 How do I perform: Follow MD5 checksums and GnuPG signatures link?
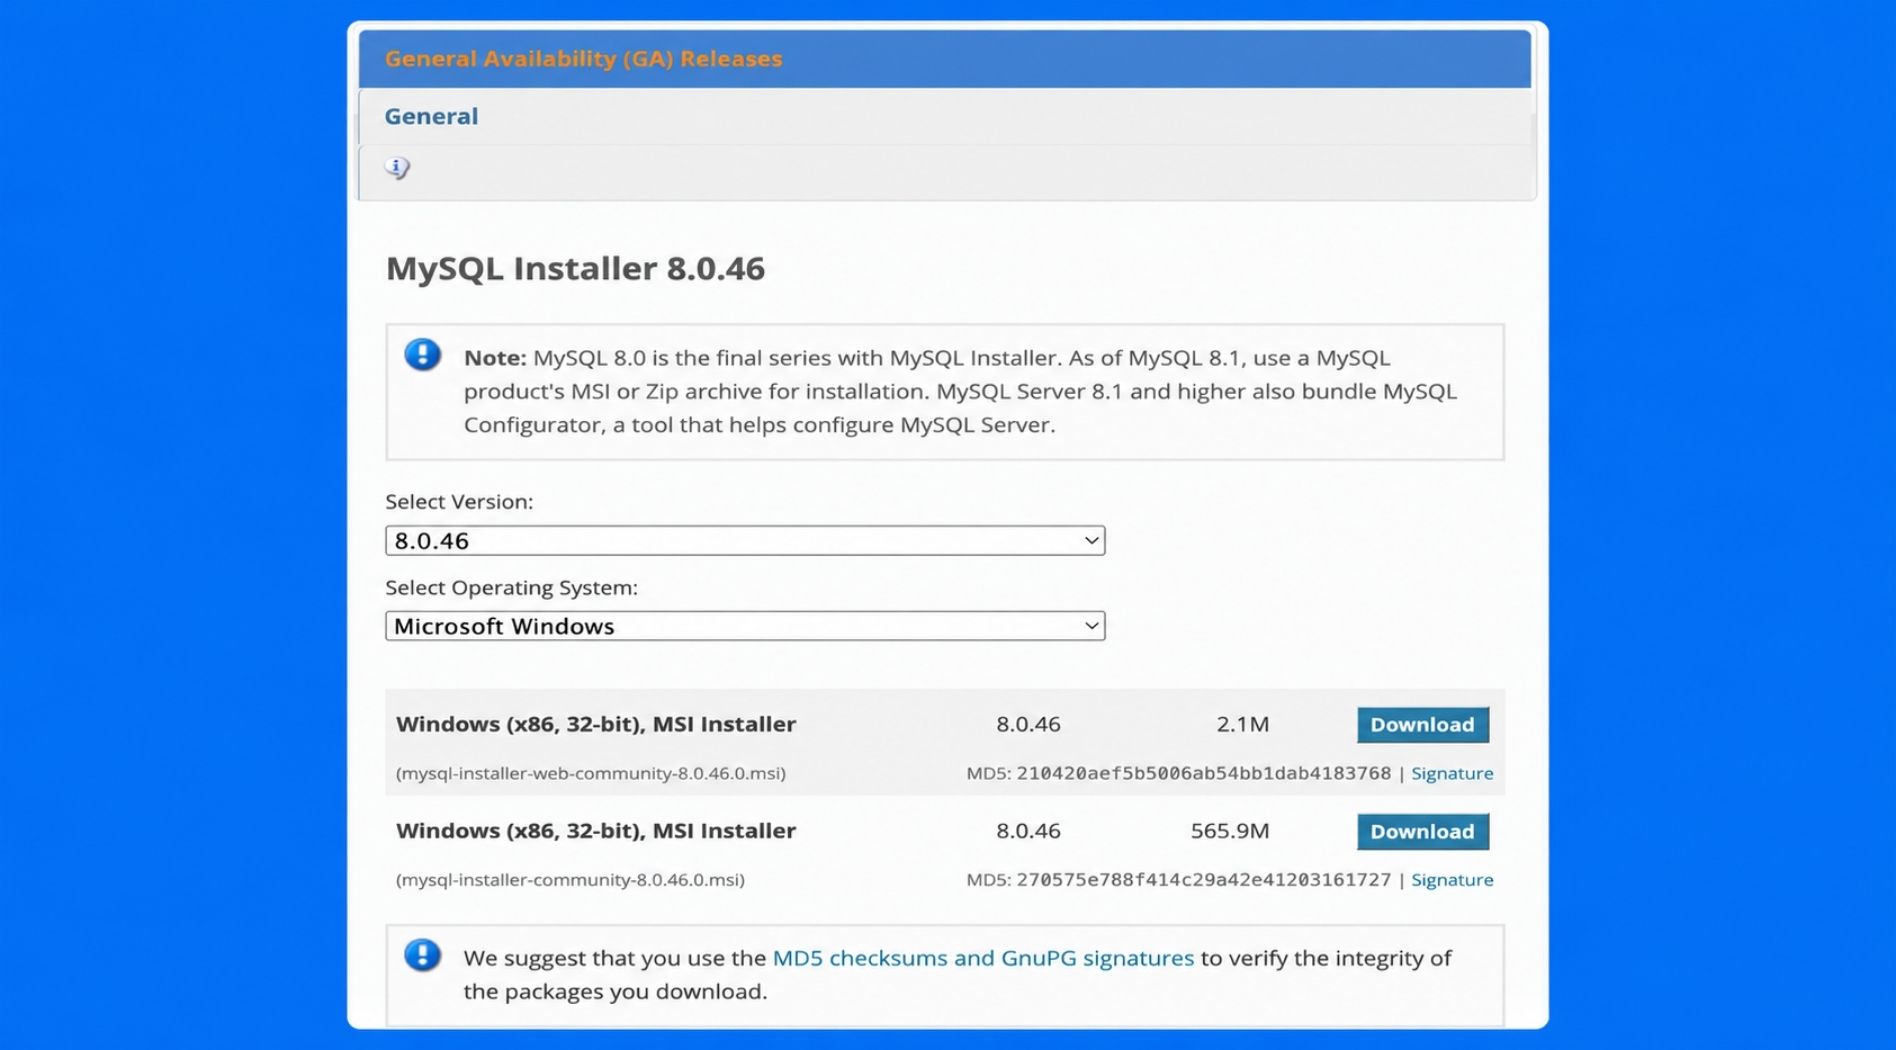click(983, 958)
